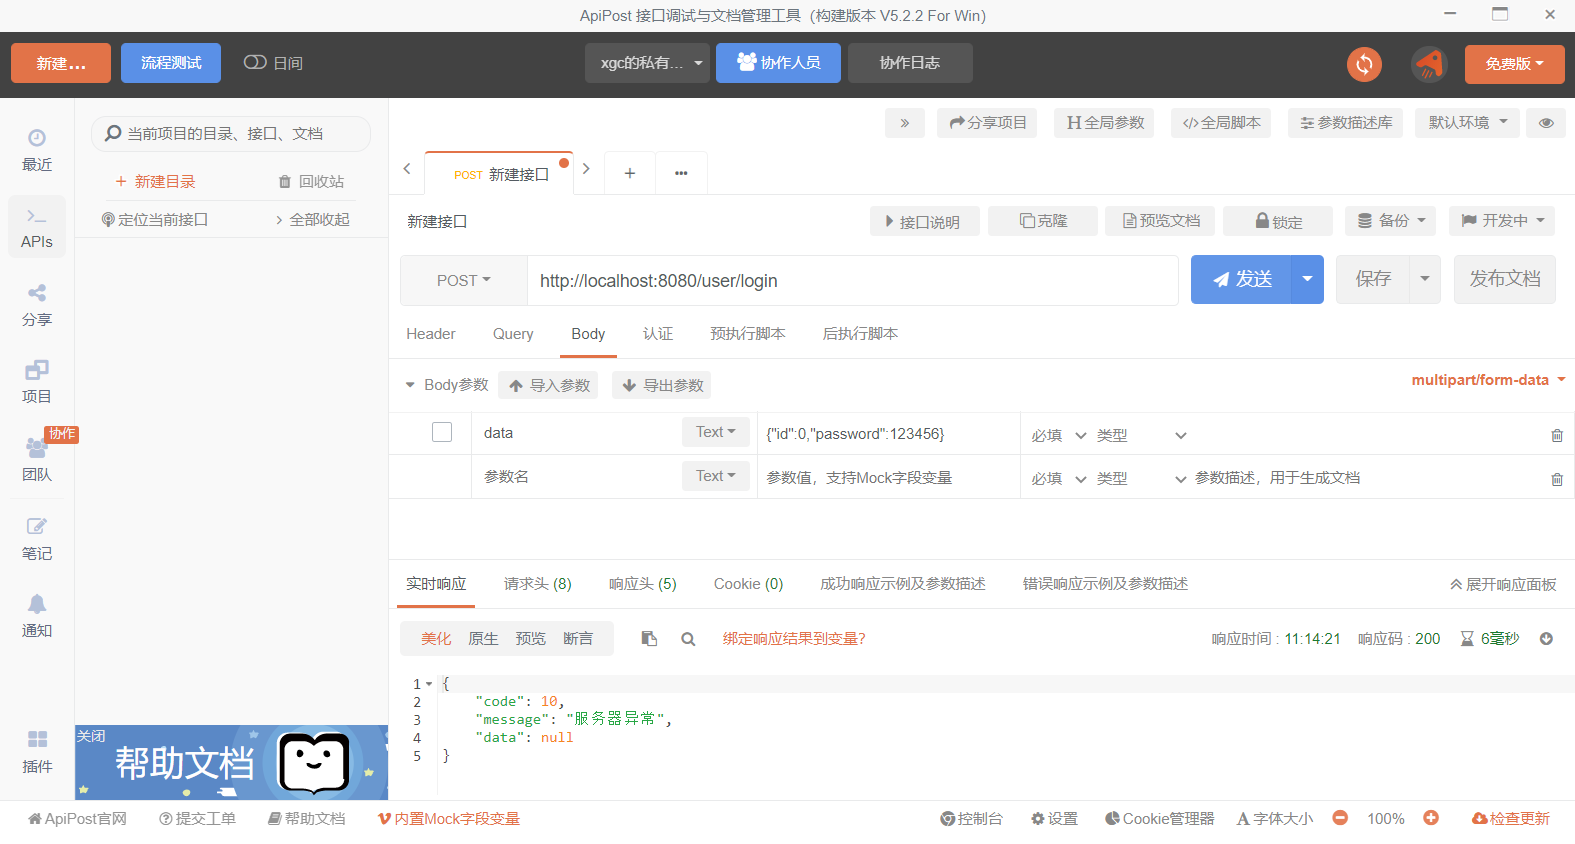Open the multipart/form-data body type dropdown

coord(1488,380)
